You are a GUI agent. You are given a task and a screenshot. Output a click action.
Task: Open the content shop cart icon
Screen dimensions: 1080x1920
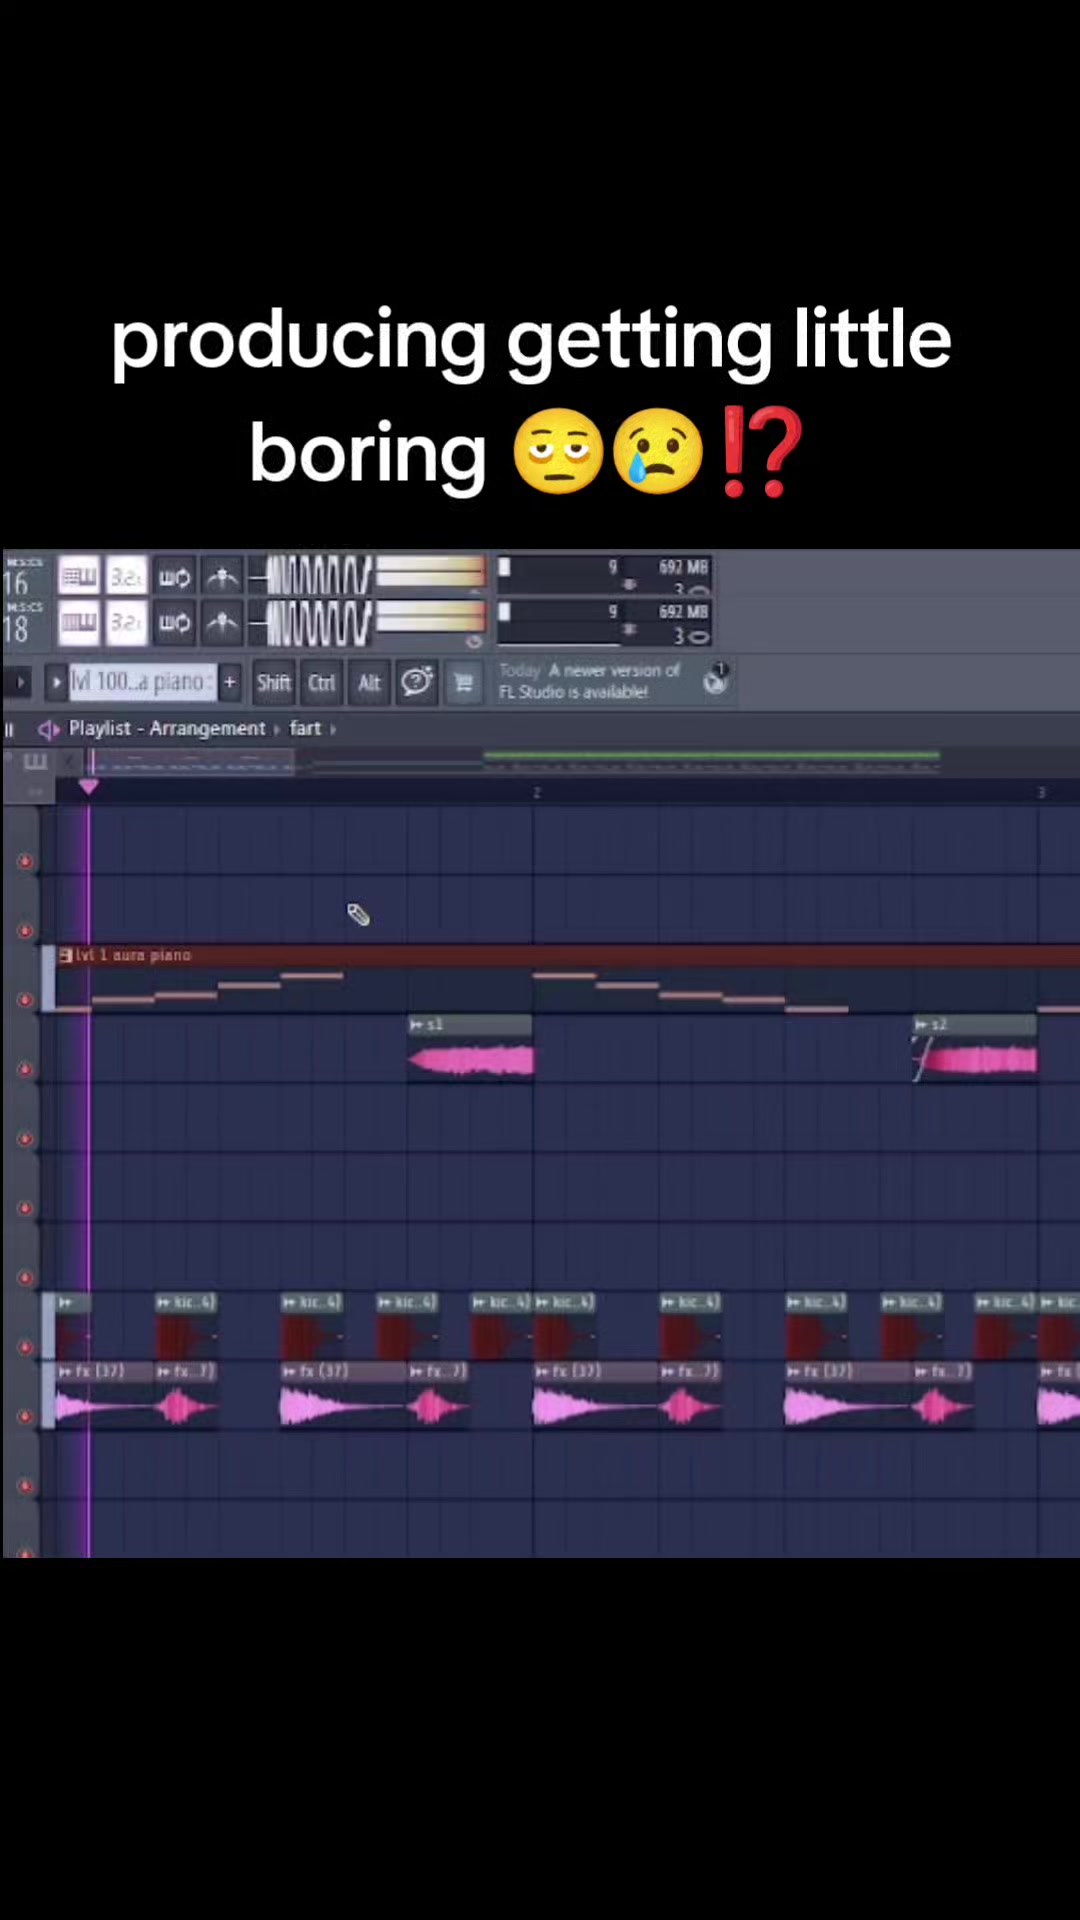pyautogui.click(x=463, y=682)
